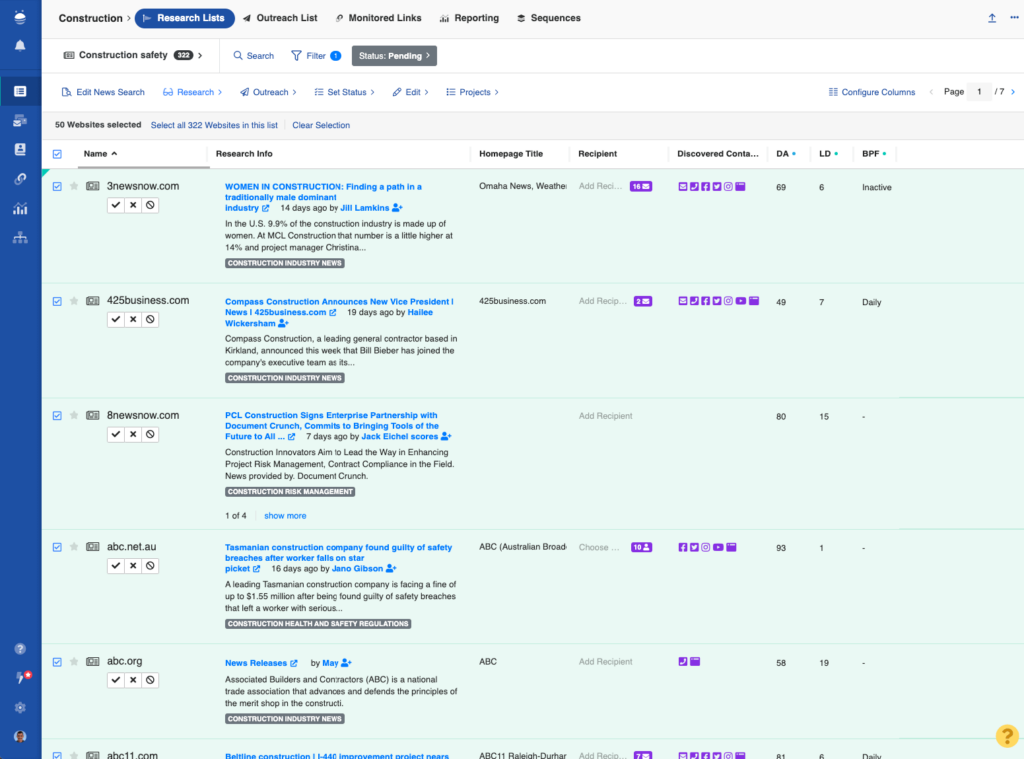Open the bar chart sidebar icon

[x=20, y=208]
